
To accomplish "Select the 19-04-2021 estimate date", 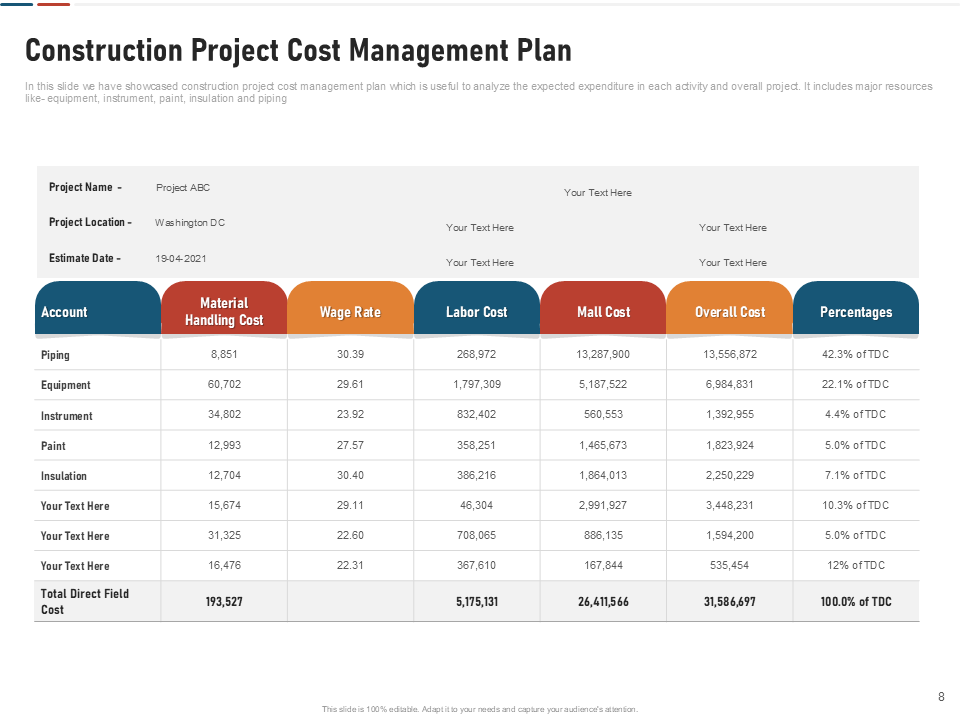I will click(x=181, y=258).
